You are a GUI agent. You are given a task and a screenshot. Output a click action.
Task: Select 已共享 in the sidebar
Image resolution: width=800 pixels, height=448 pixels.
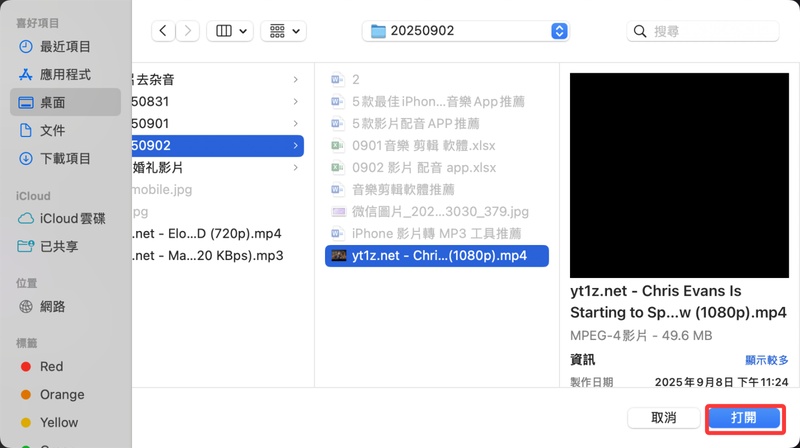[59, 246]
